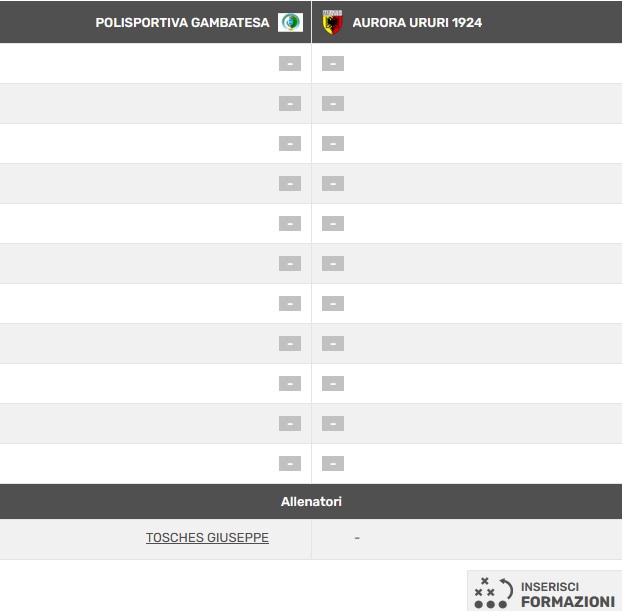The image size is (622, 611).
Task: Click Gambatesa's fifth row dash badge
Action: pyautogui.click(x=290, y=224)
